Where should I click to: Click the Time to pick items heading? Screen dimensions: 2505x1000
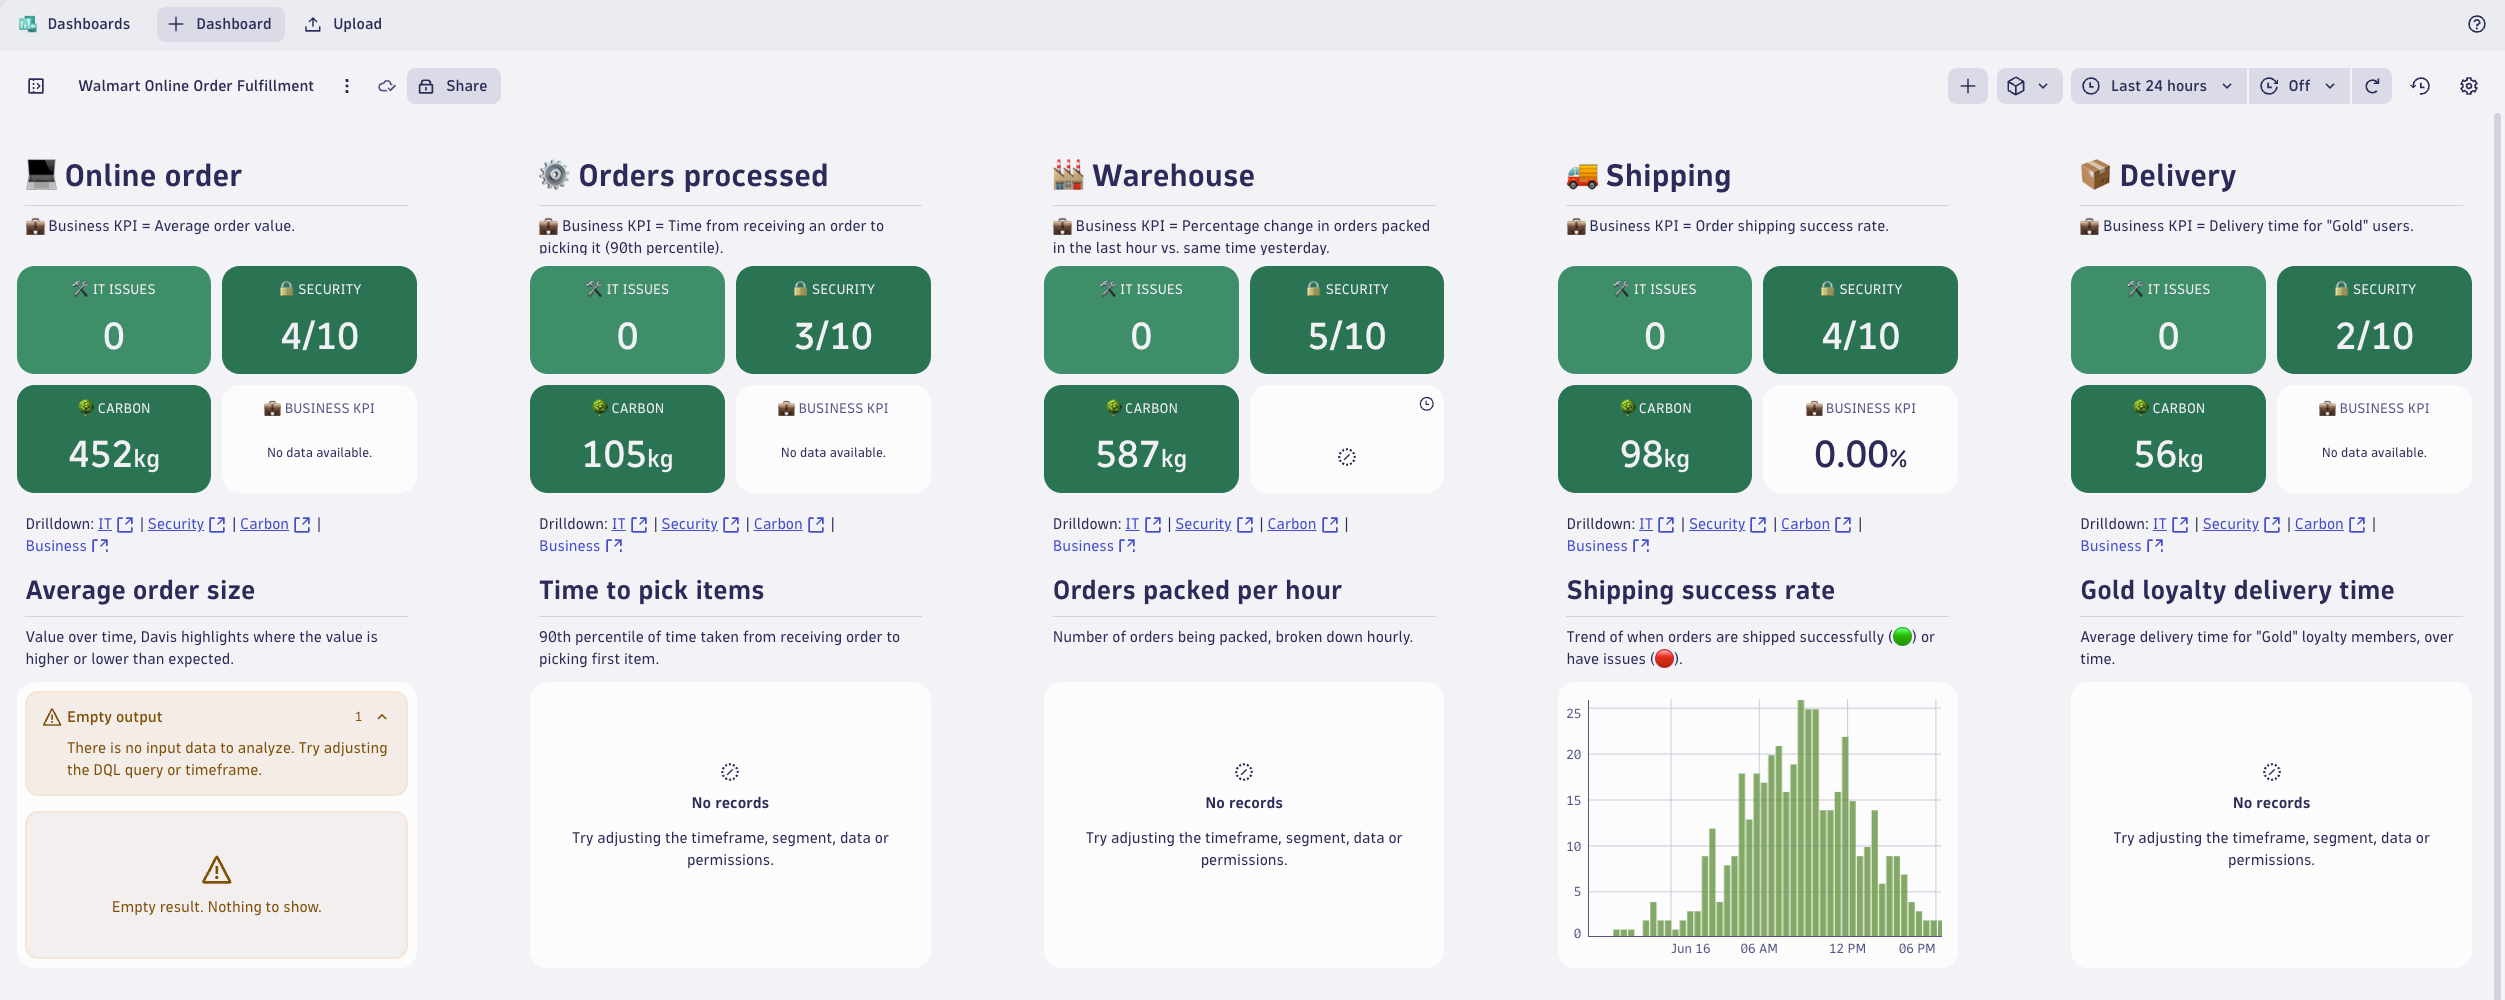click(x=651, y=591)
